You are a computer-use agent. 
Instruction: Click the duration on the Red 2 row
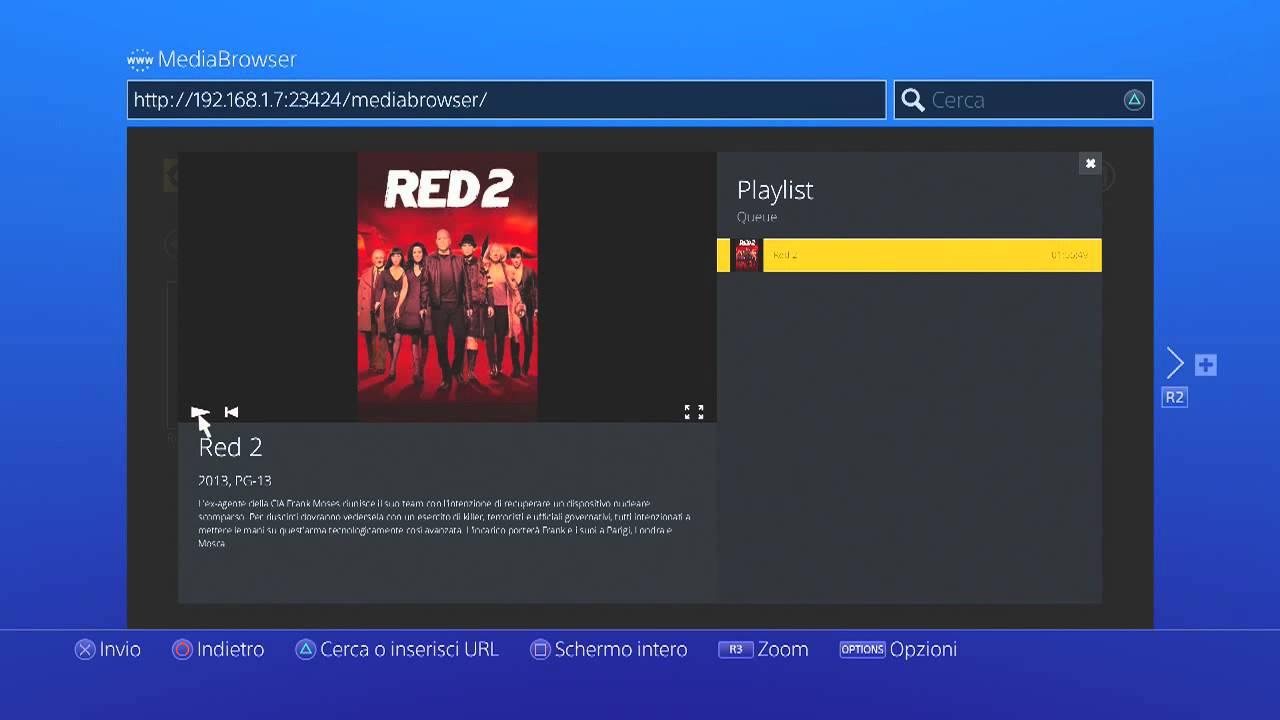pyautogui.click(x=1069, y=256)
